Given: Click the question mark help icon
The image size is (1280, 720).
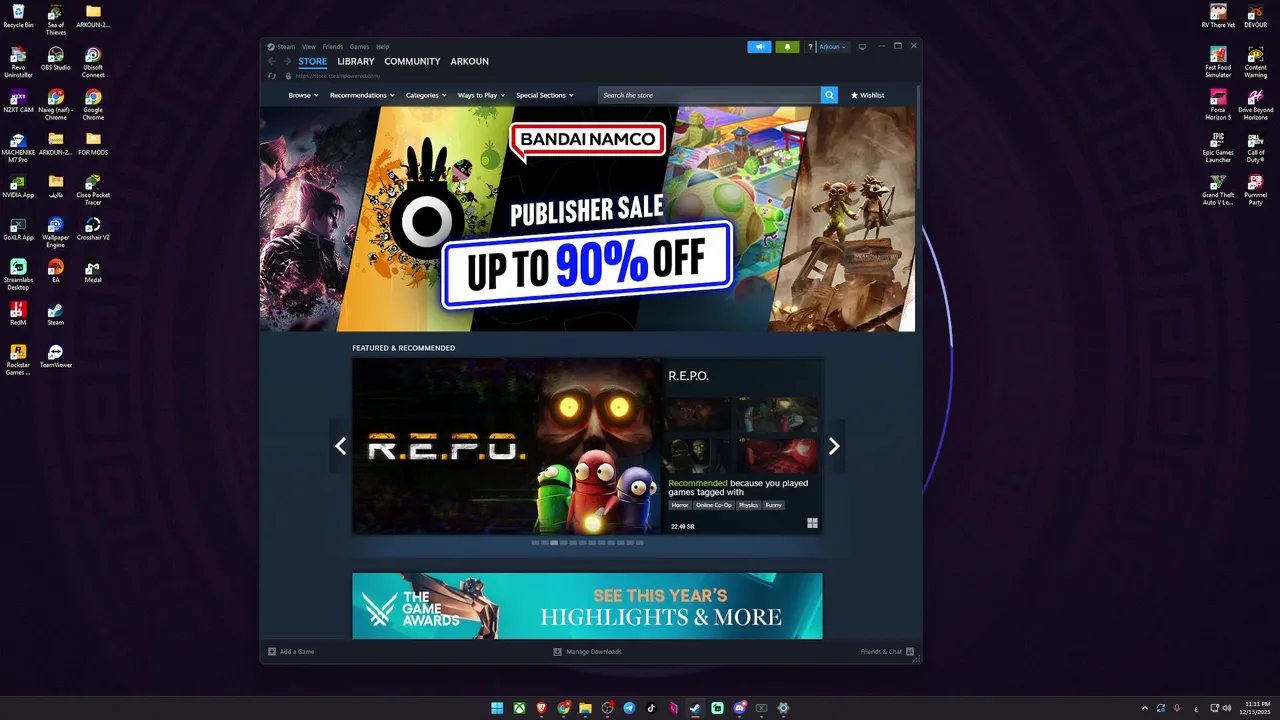Looking at the screenshot, I should [x=810, y=47].
